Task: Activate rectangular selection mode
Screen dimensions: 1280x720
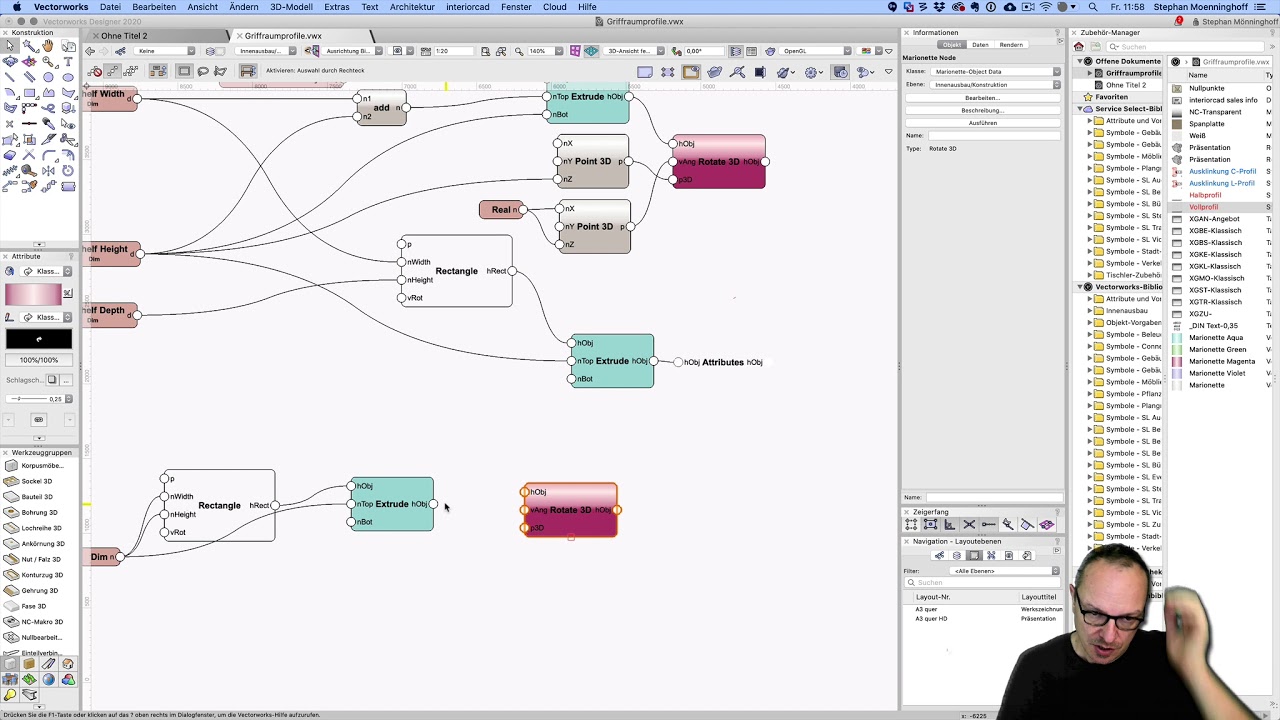Action: [184, 71]
